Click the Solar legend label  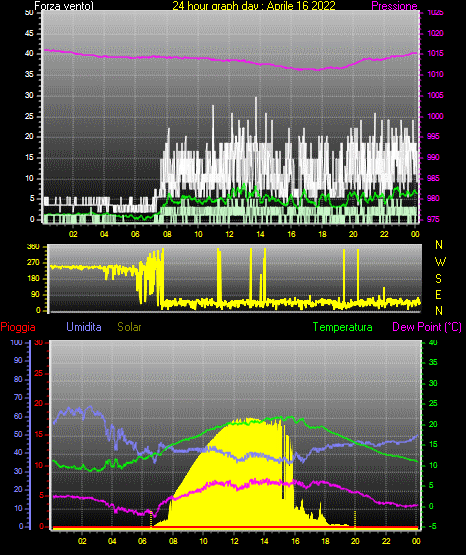[x=129, y=327]
